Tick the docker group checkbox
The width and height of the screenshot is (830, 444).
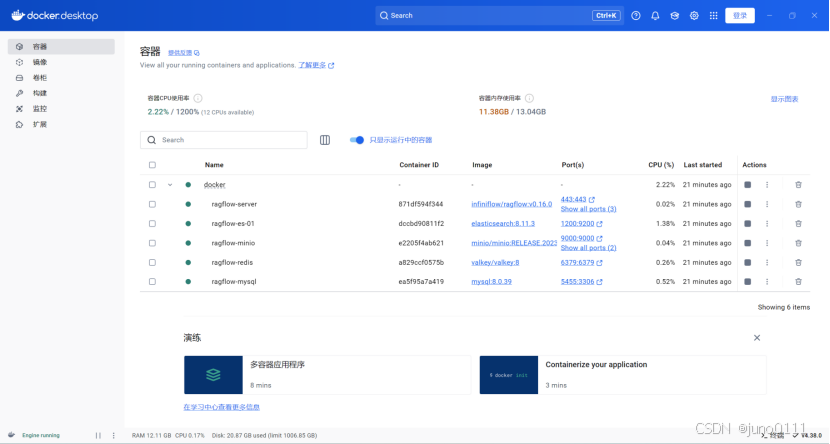click(x=152, y=185)
